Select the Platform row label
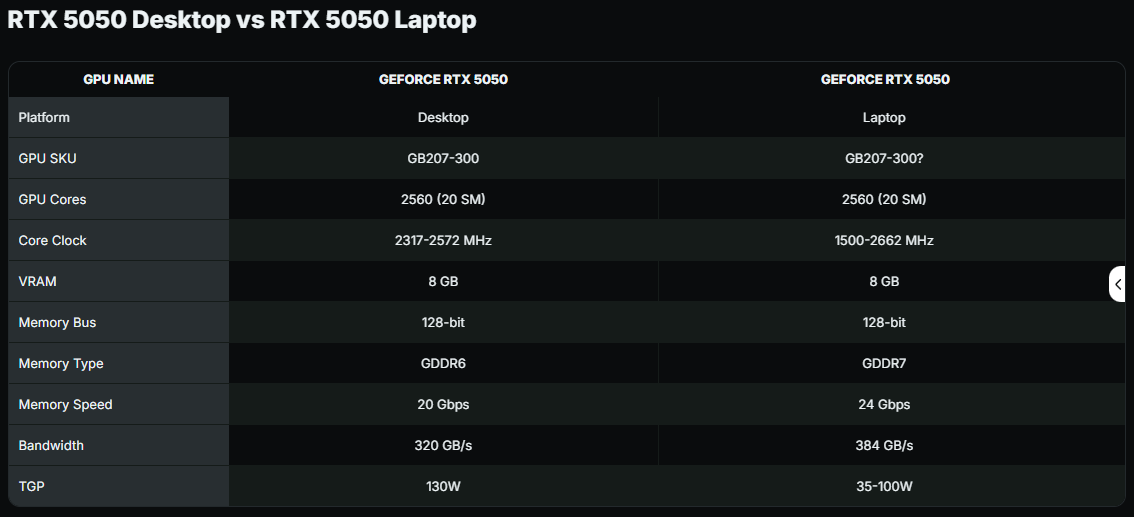 tap(44, 117)
